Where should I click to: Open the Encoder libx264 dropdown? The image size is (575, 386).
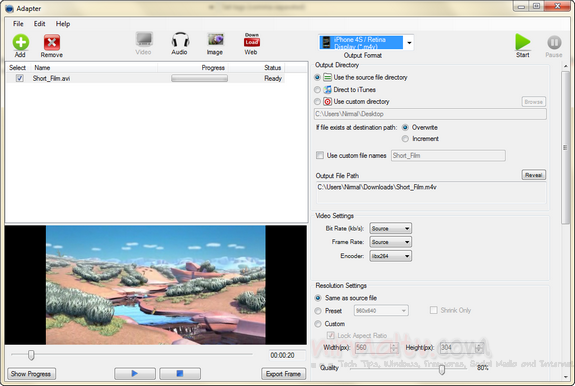tap(391, 256)
